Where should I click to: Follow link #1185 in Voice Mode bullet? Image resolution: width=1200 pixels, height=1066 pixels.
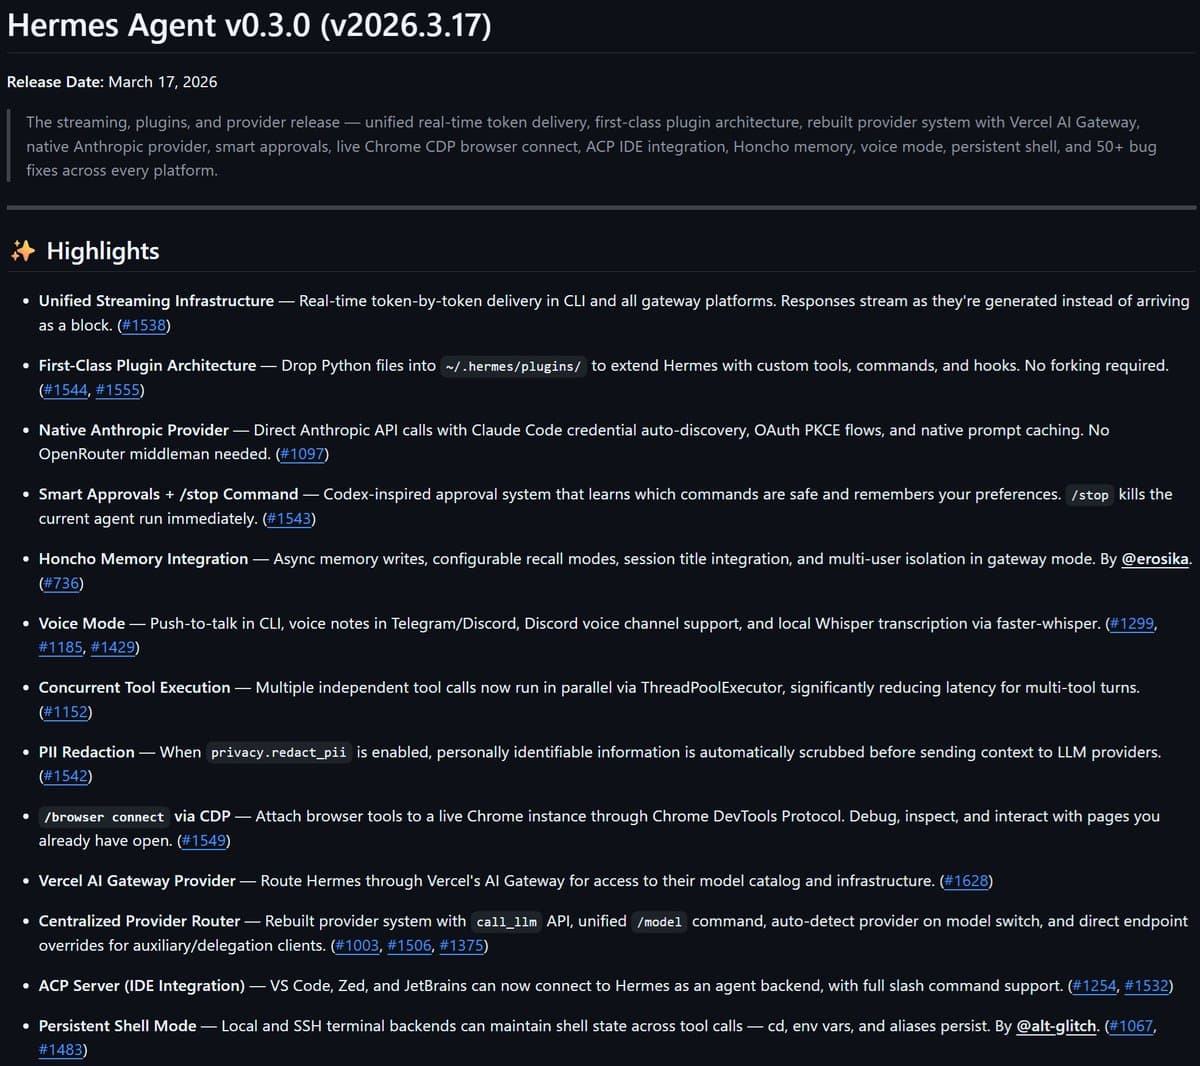pyautogui.click(x=60, y=647)
